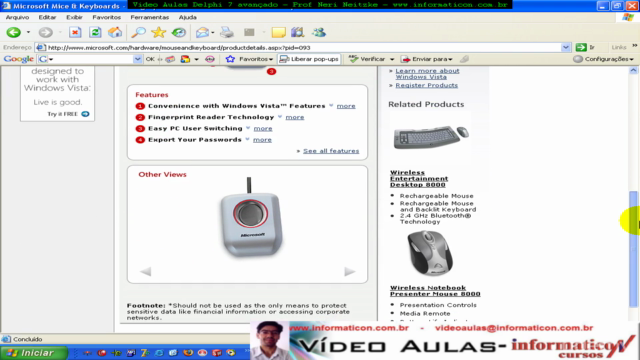Open the Messenger people icon
Viewport: 640px width, 360px height.
click(319, 32)
